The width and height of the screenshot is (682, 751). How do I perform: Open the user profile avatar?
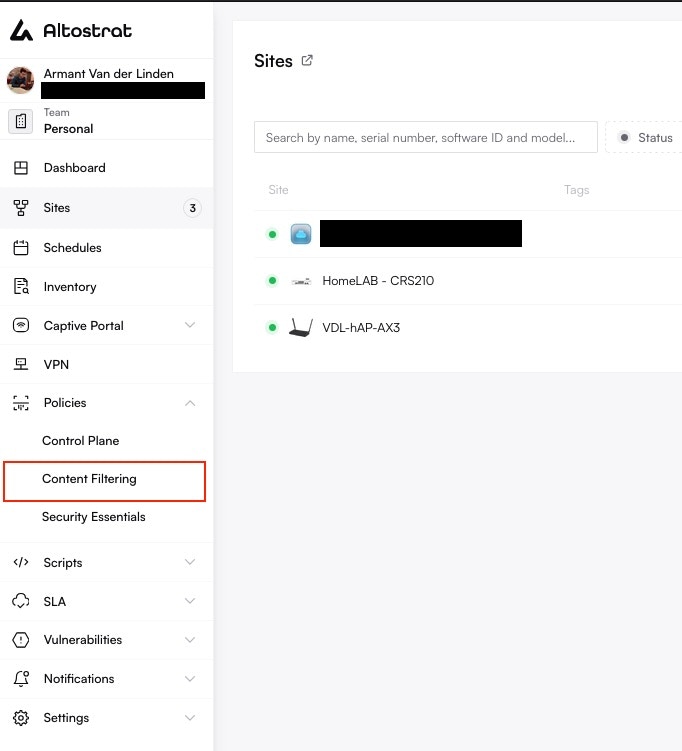[x=21, y=80]
